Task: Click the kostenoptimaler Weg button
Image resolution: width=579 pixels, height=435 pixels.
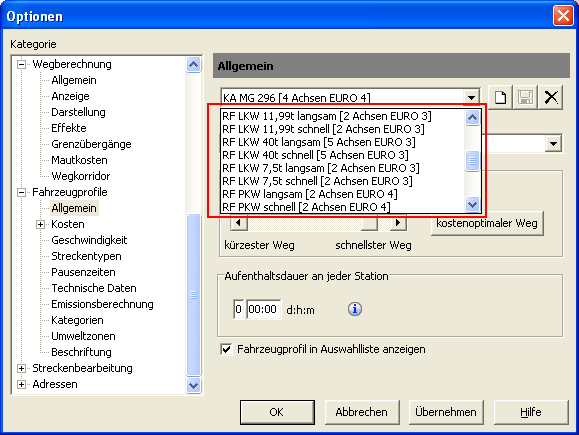Action: [x=487, y=223]
